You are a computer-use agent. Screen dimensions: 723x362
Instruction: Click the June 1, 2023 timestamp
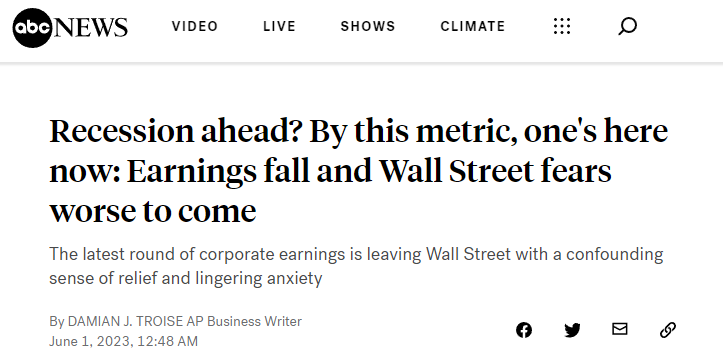[123, 341]
